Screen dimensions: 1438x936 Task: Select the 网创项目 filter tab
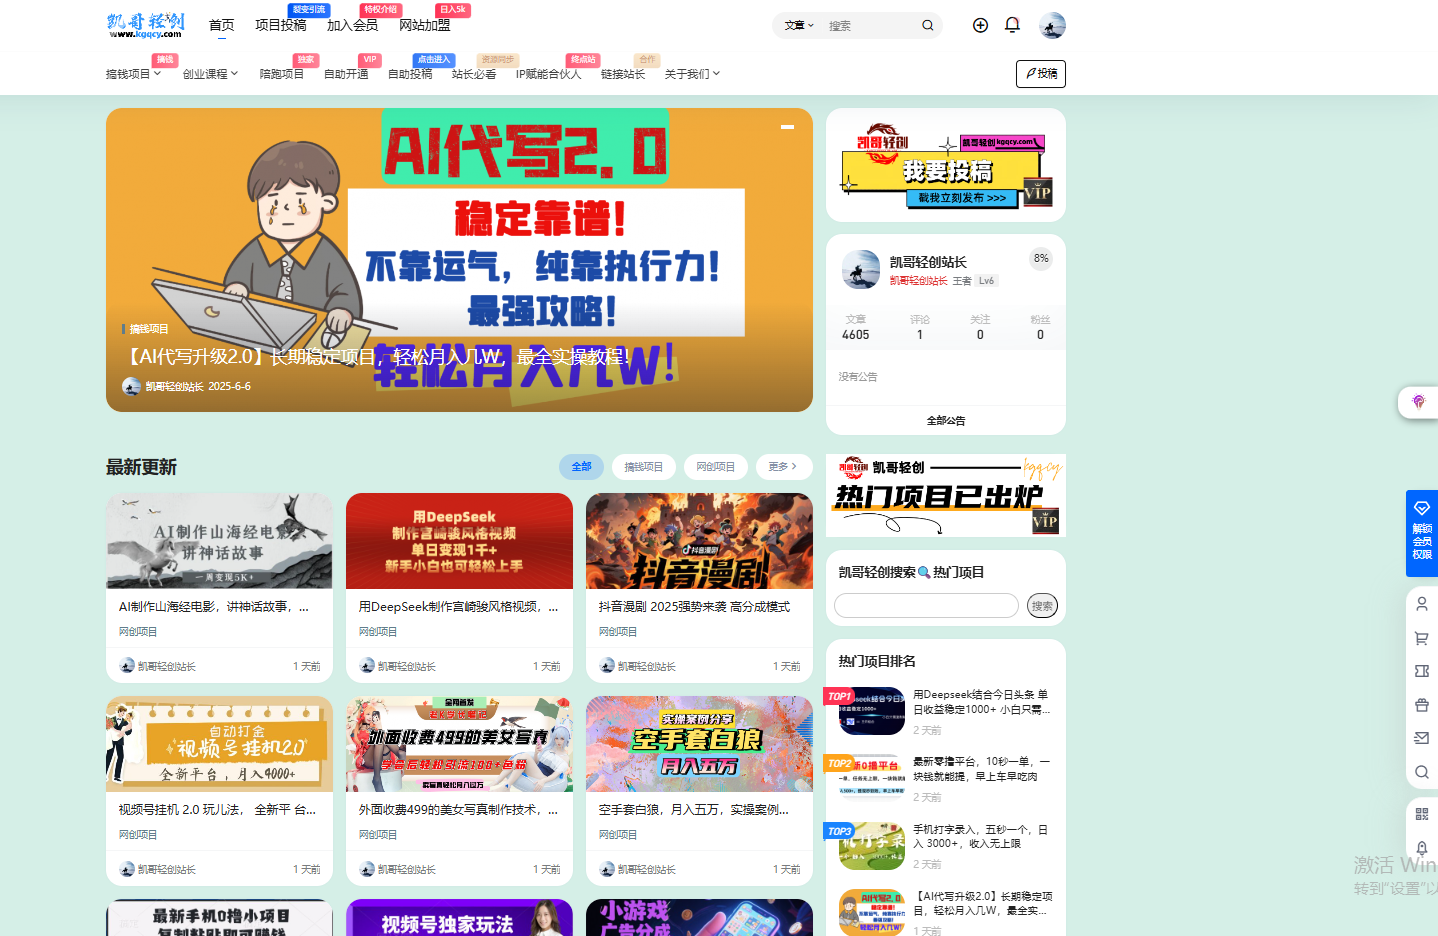tap(716, 467)
